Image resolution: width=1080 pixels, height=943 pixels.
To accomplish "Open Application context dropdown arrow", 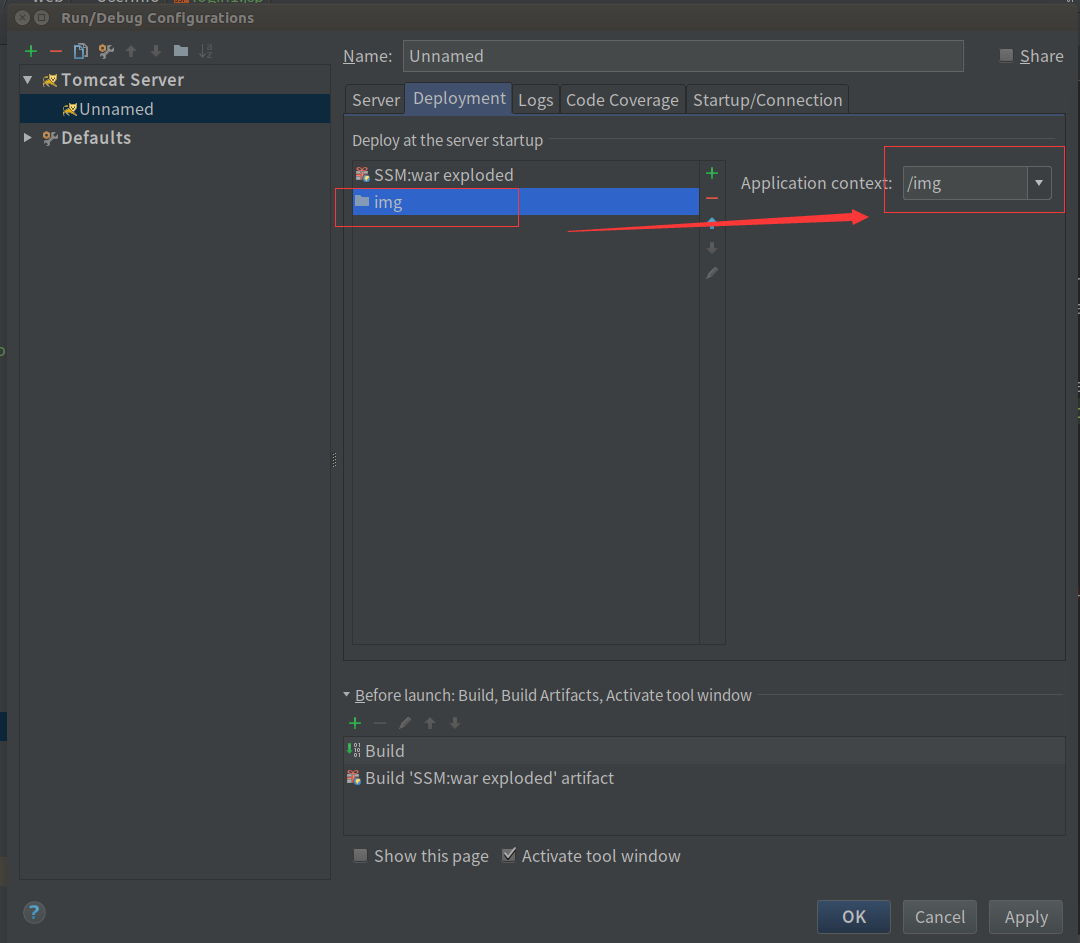I will tap(1039, 183).
